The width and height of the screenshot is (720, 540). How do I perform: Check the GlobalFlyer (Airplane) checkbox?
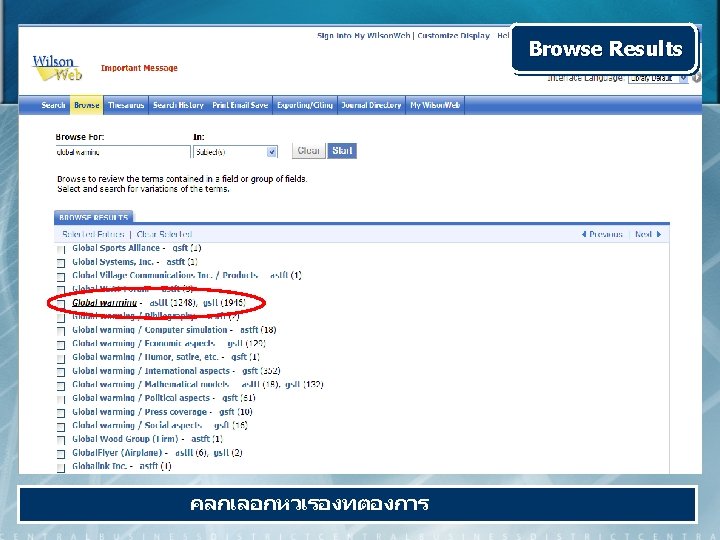[61, 454]
